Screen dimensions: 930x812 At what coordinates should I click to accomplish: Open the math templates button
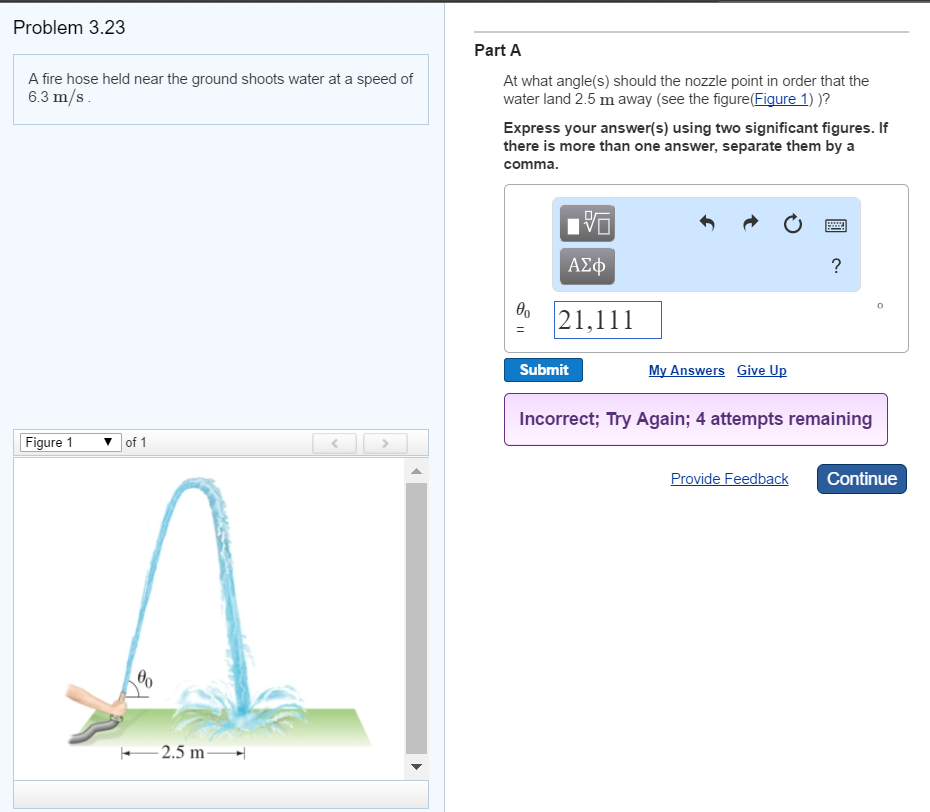[587, 224]
